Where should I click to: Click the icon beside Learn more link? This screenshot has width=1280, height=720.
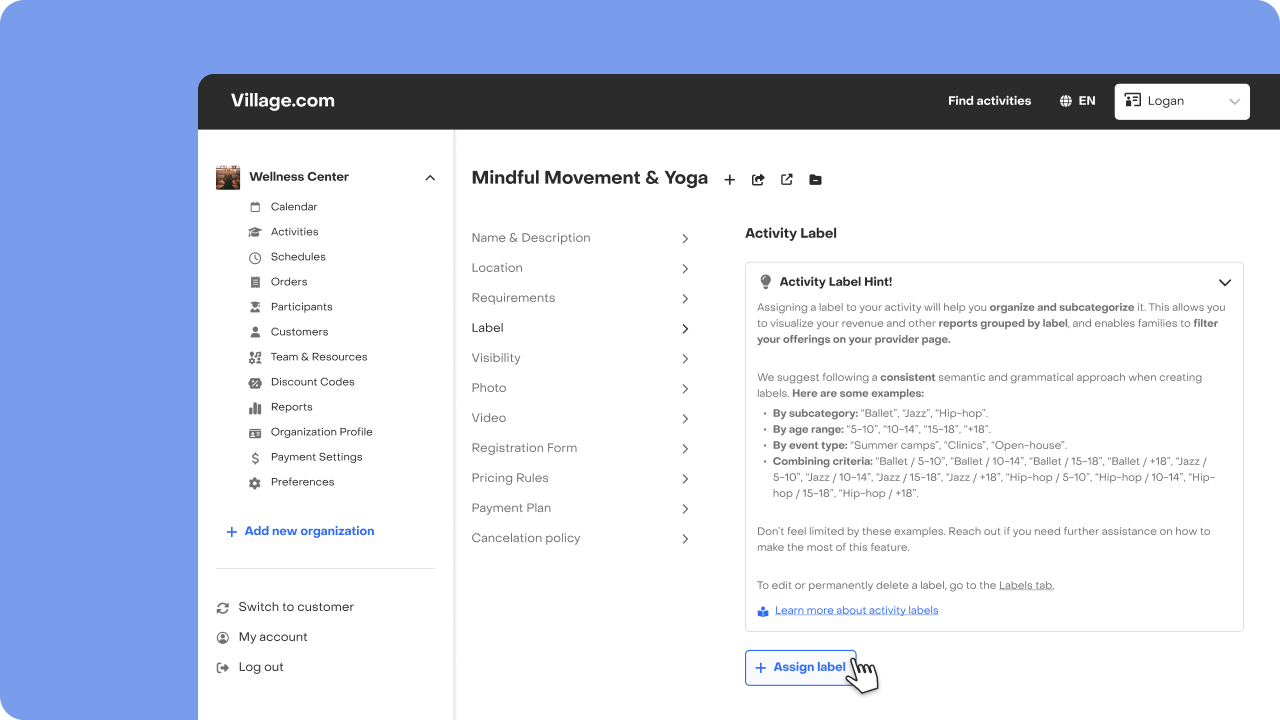click(x=763, y=611)
